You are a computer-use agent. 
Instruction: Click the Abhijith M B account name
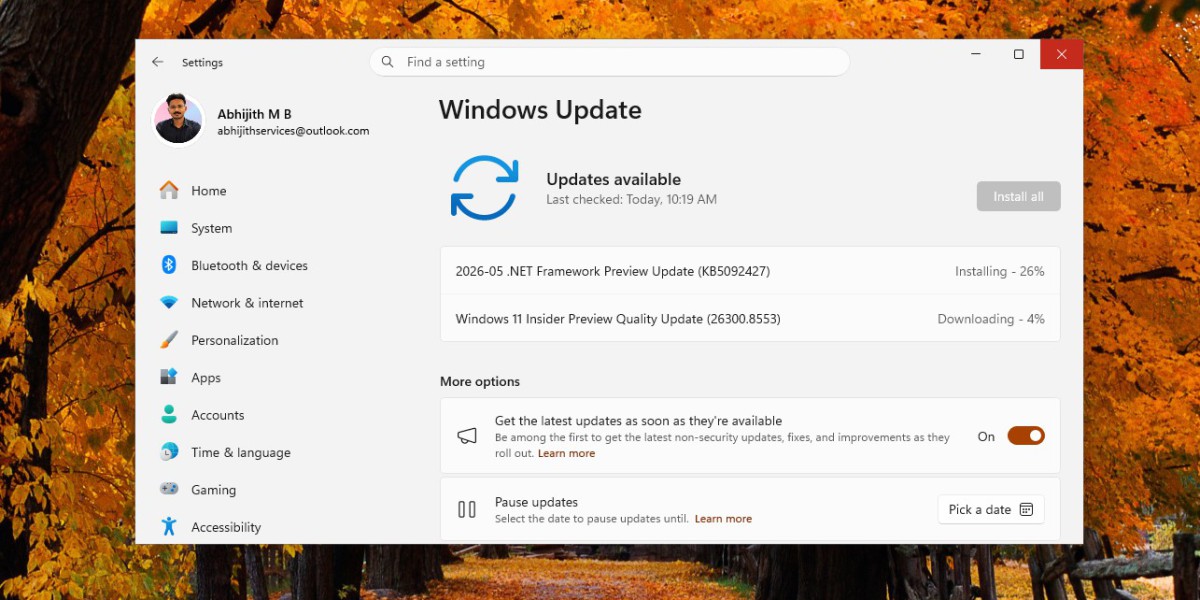click(254, 114)
